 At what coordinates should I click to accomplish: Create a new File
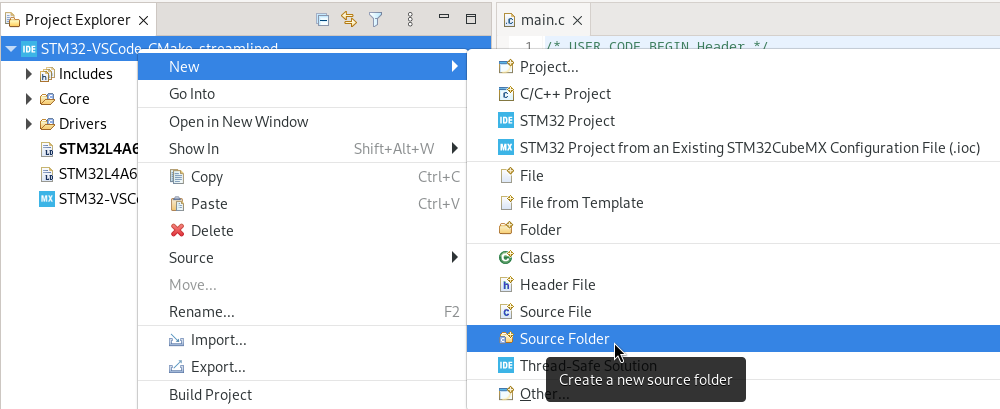(733, 175)
